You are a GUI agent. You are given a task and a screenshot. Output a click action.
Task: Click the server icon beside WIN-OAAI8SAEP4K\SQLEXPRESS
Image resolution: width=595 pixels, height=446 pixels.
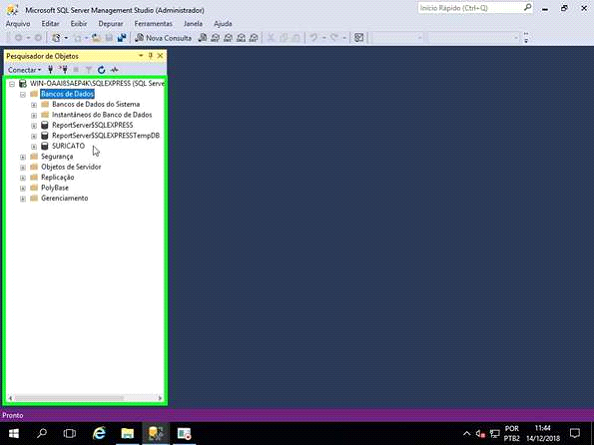click(x=23, y=84)
